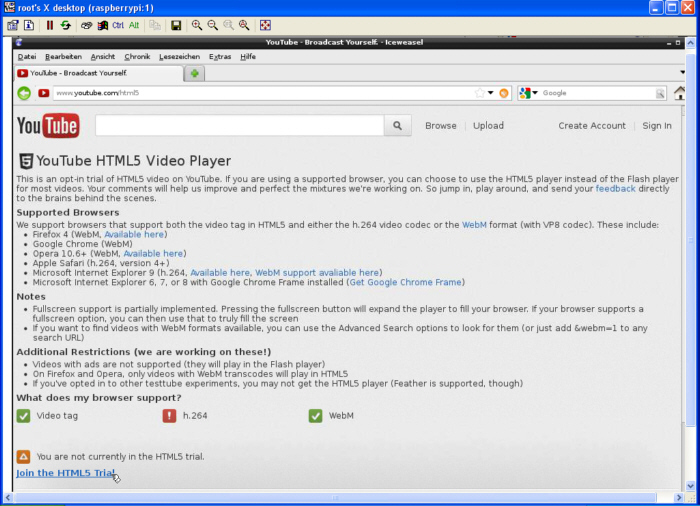Click the VNC viewer scroll left arrow
The height and width of the screenshot is (506, 700).
(x=8, y=498)
